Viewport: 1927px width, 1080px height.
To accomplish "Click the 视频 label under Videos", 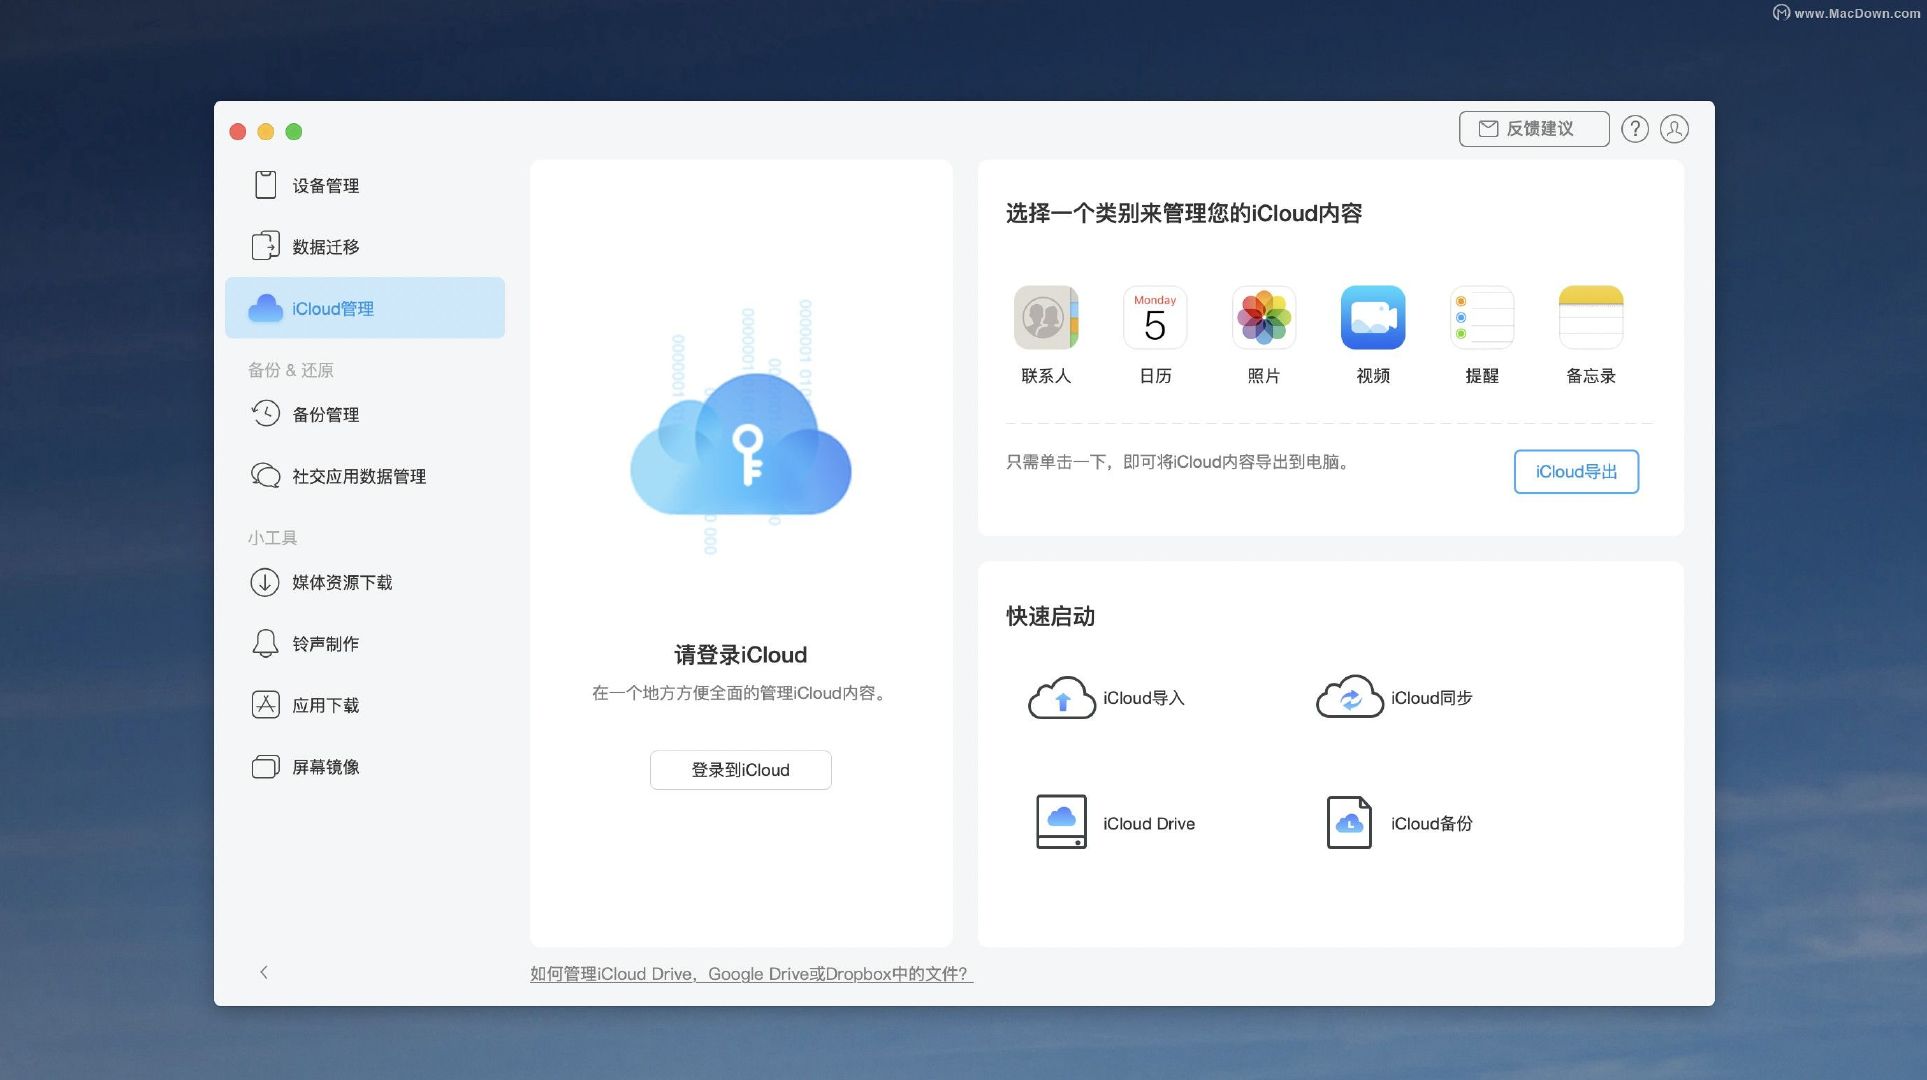I will pos(1373,376).
